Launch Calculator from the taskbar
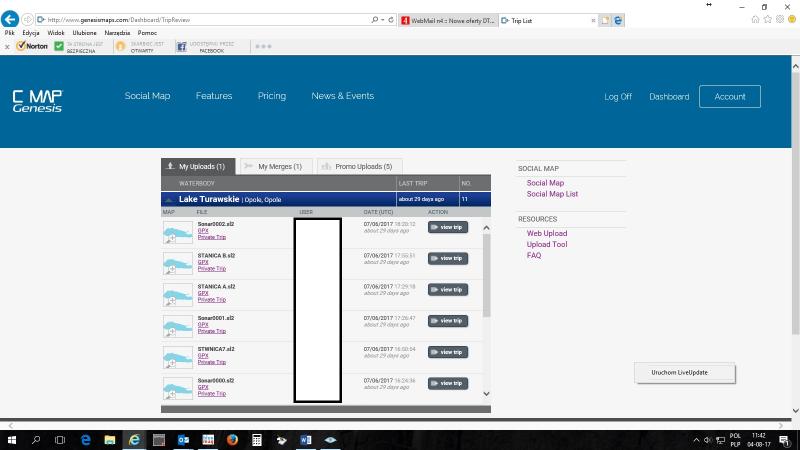 tap(256, 440)
